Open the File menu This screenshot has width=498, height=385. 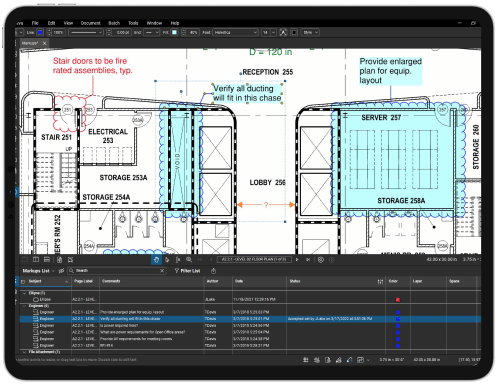35,23
